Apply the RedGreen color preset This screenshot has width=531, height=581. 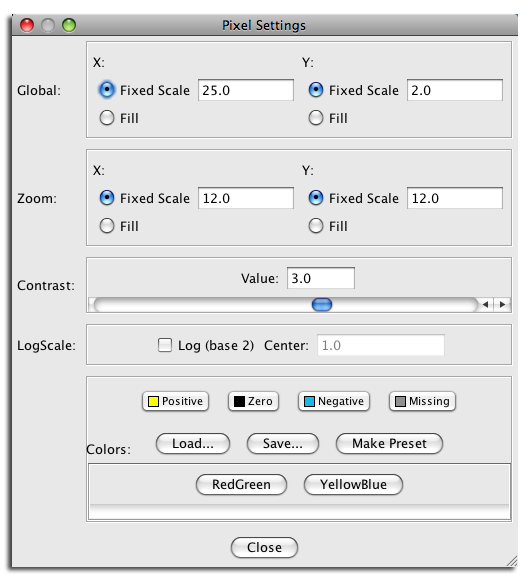(x=241, y=485)
